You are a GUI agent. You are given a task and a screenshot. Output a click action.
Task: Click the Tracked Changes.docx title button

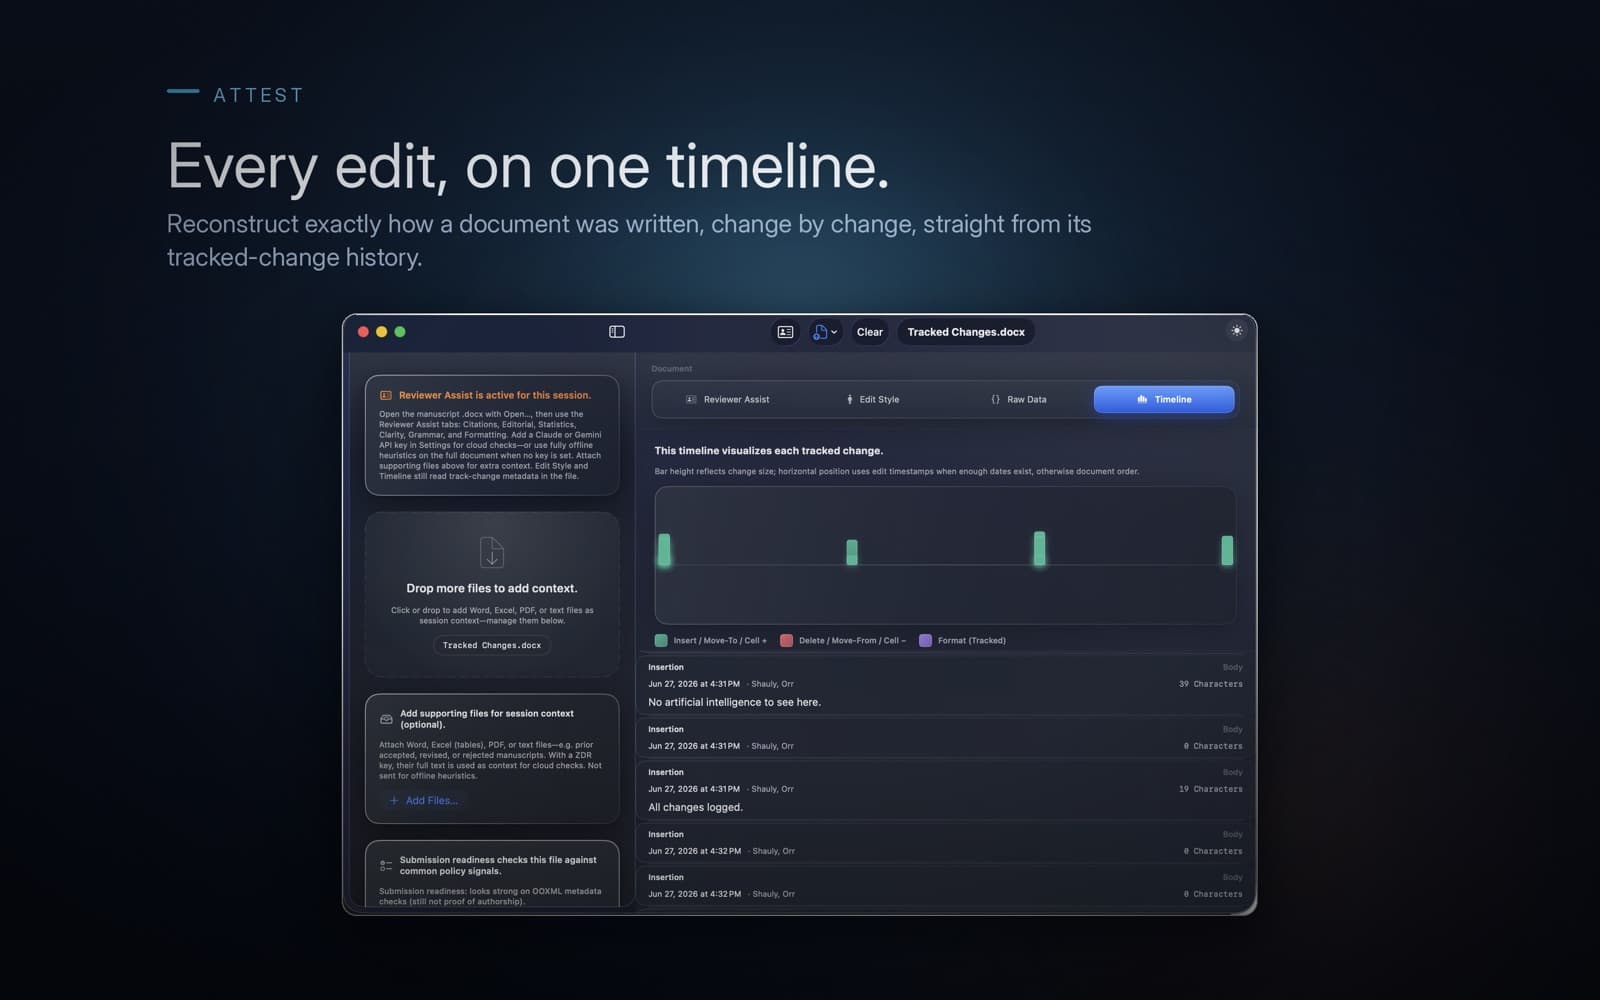click(x=966, y=332)
